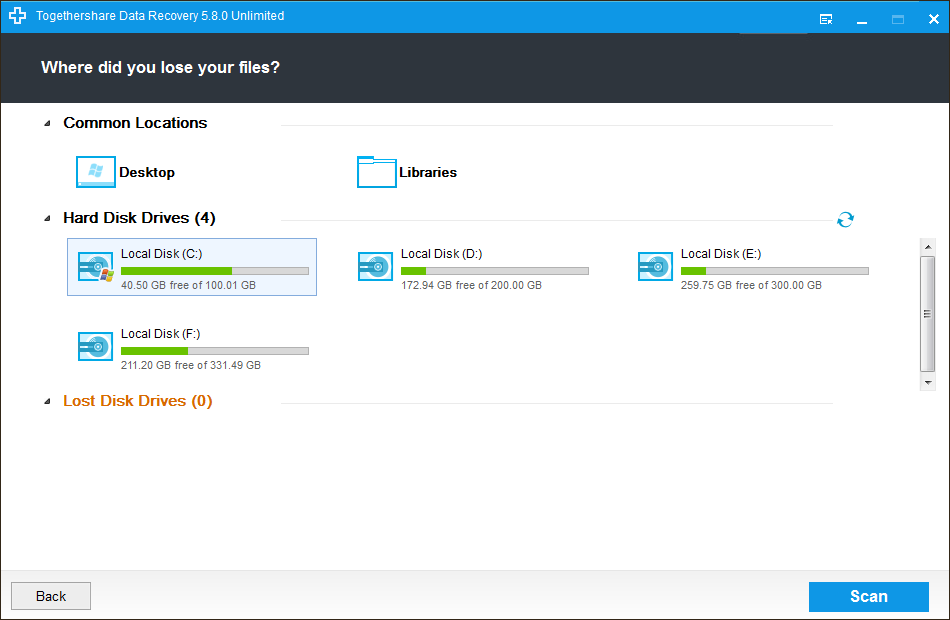Click the Local Disk (E:) label

pyautogui.click(x=721, y=254)
